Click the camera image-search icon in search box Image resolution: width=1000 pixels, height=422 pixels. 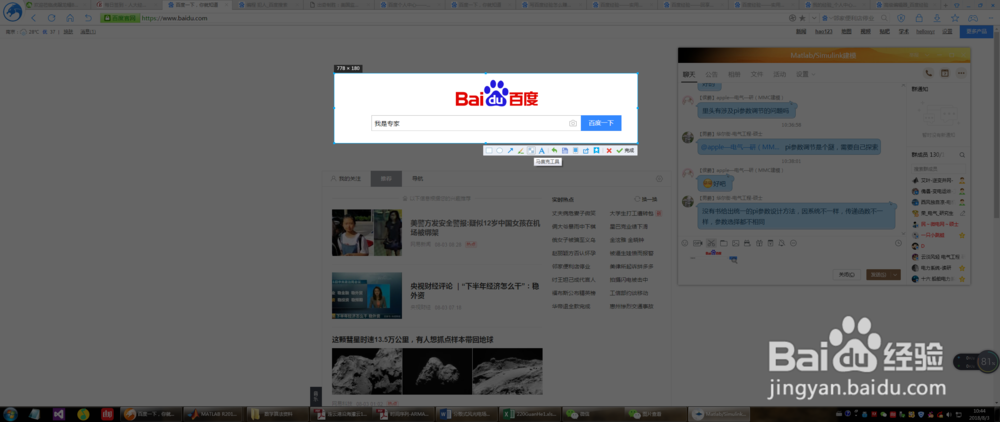(x=573, y=123)
